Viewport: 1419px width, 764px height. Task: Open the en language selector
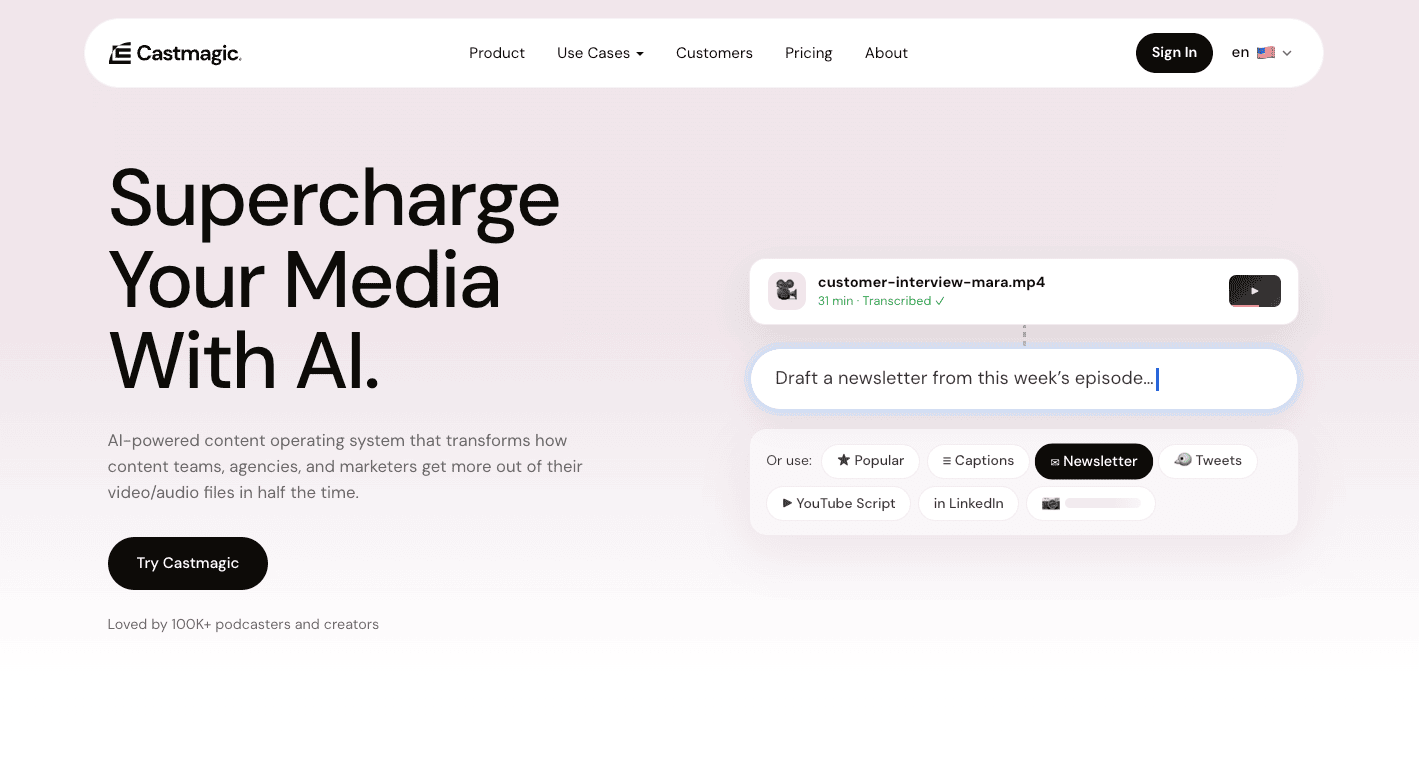(x=1262, y=53)
